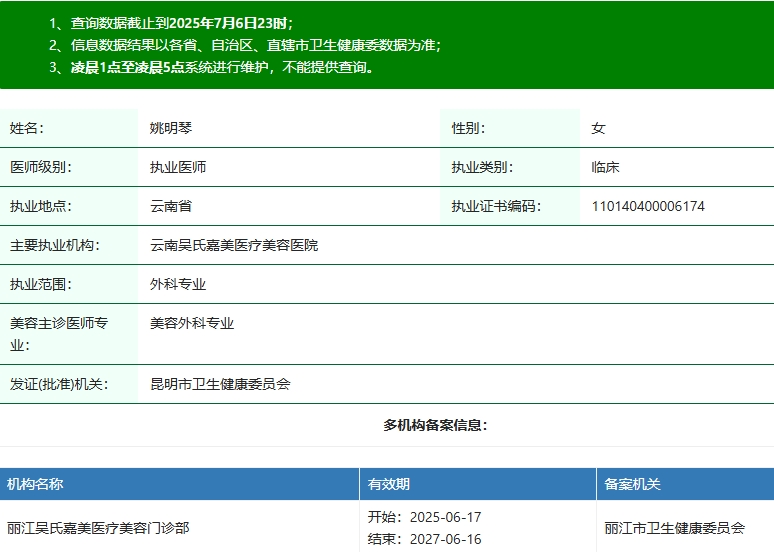Select the 外科专业 value
The height and width of the screenshot is (552, 774).
coord(178,284)
